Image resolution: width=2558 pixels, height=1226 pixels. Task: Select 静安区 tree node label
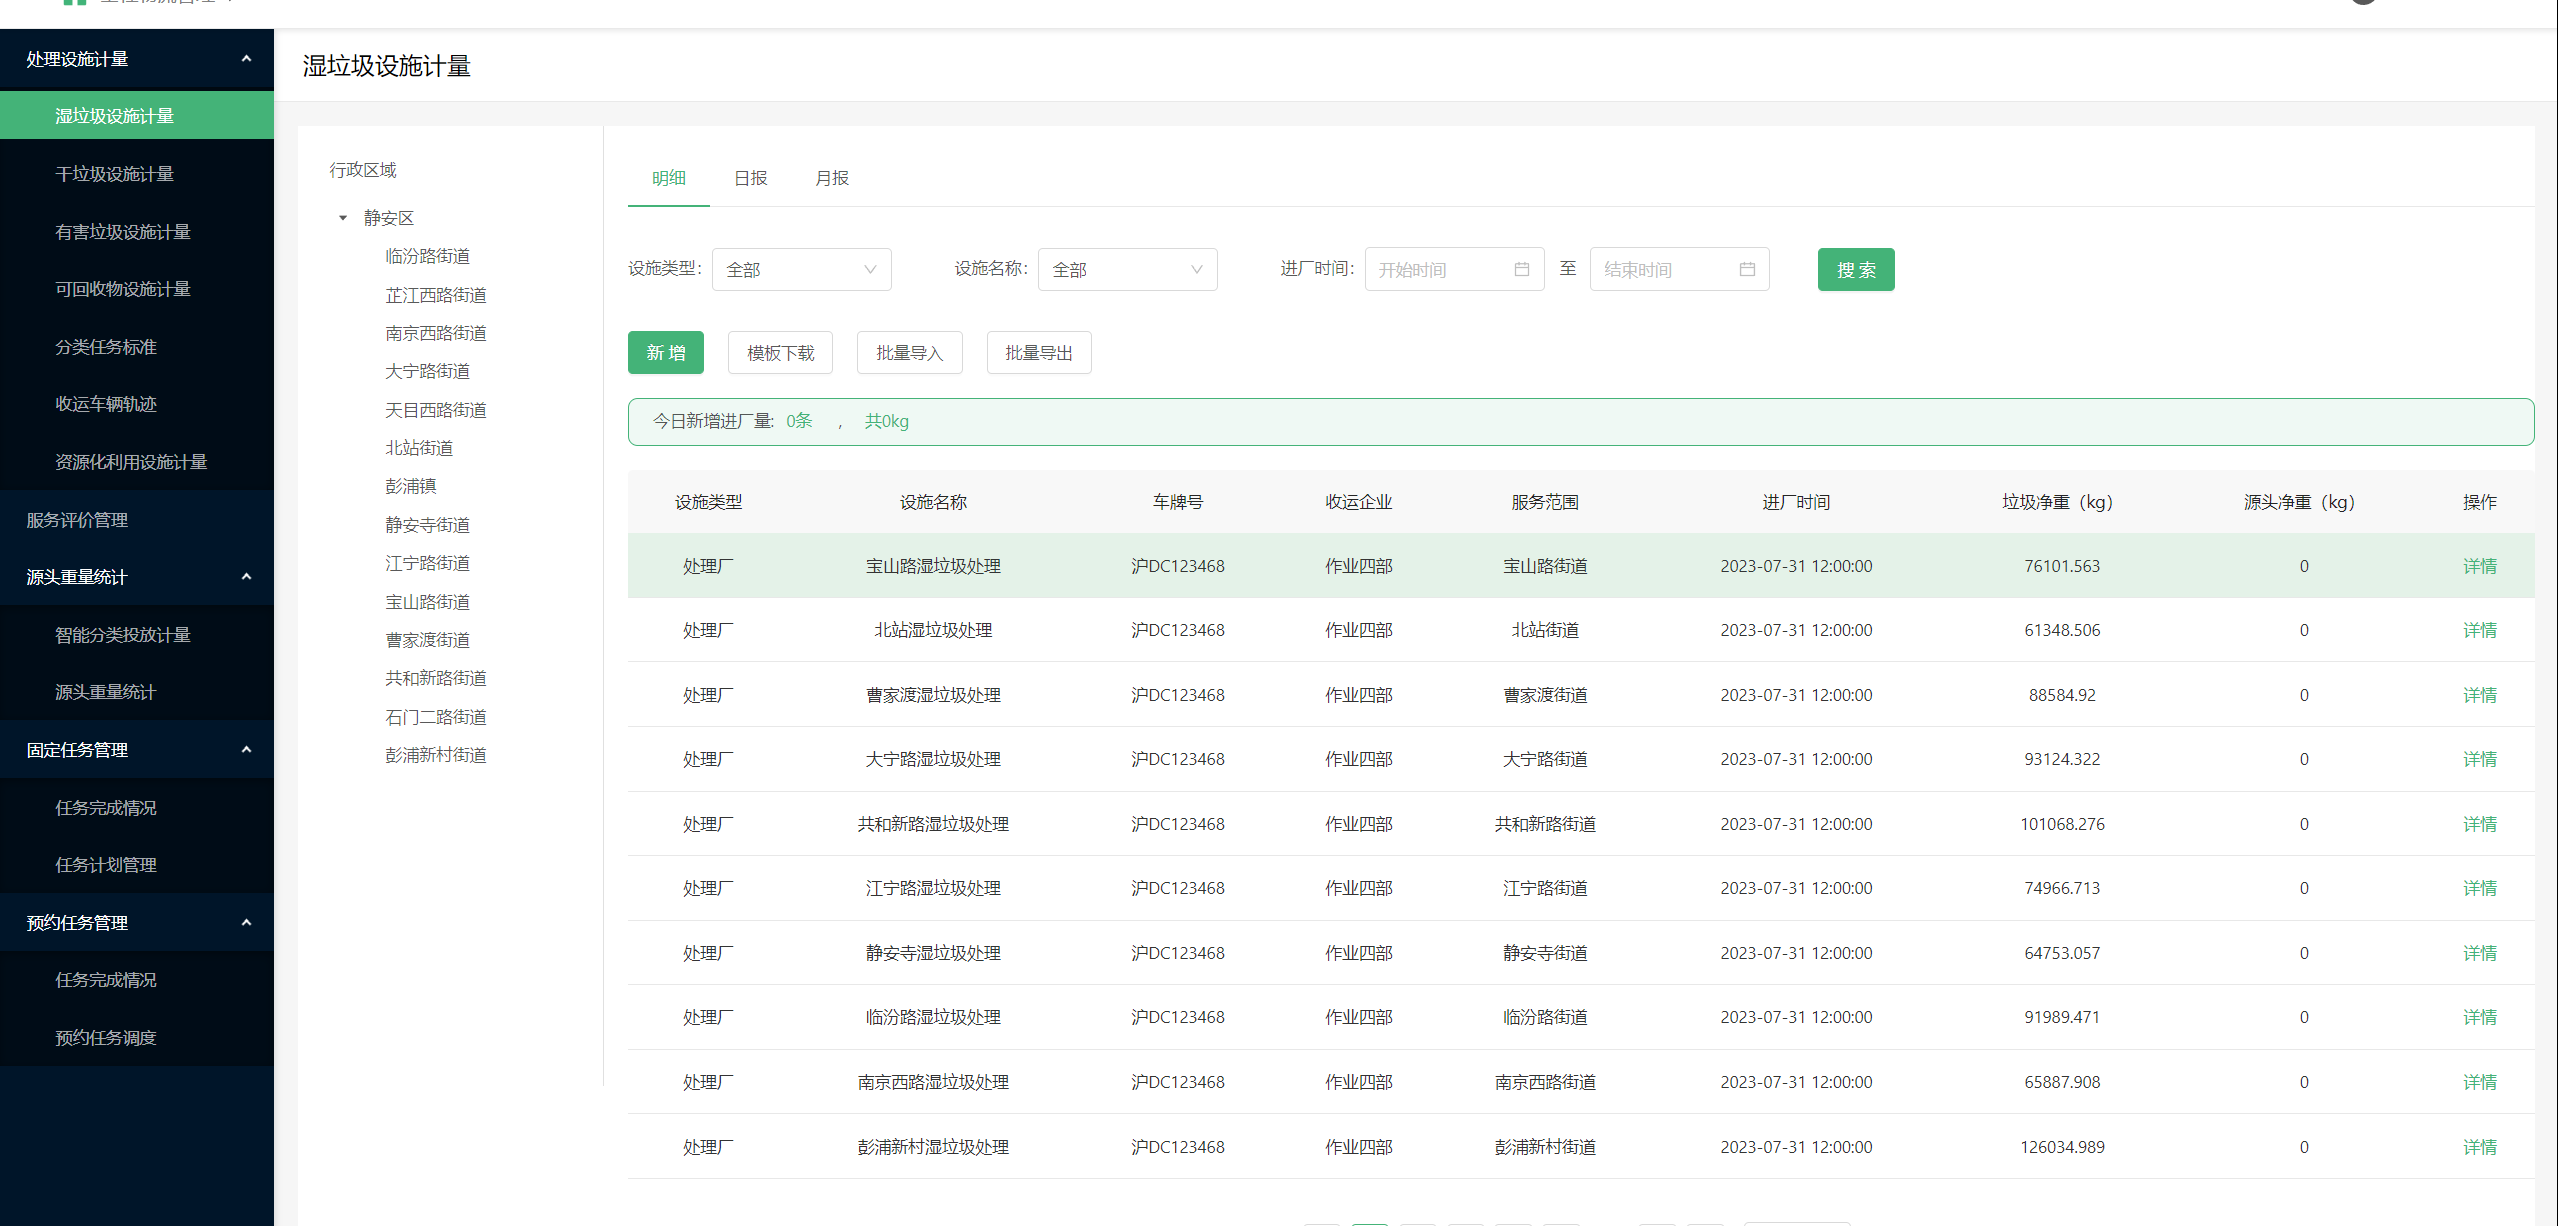(x=389, y=218)
